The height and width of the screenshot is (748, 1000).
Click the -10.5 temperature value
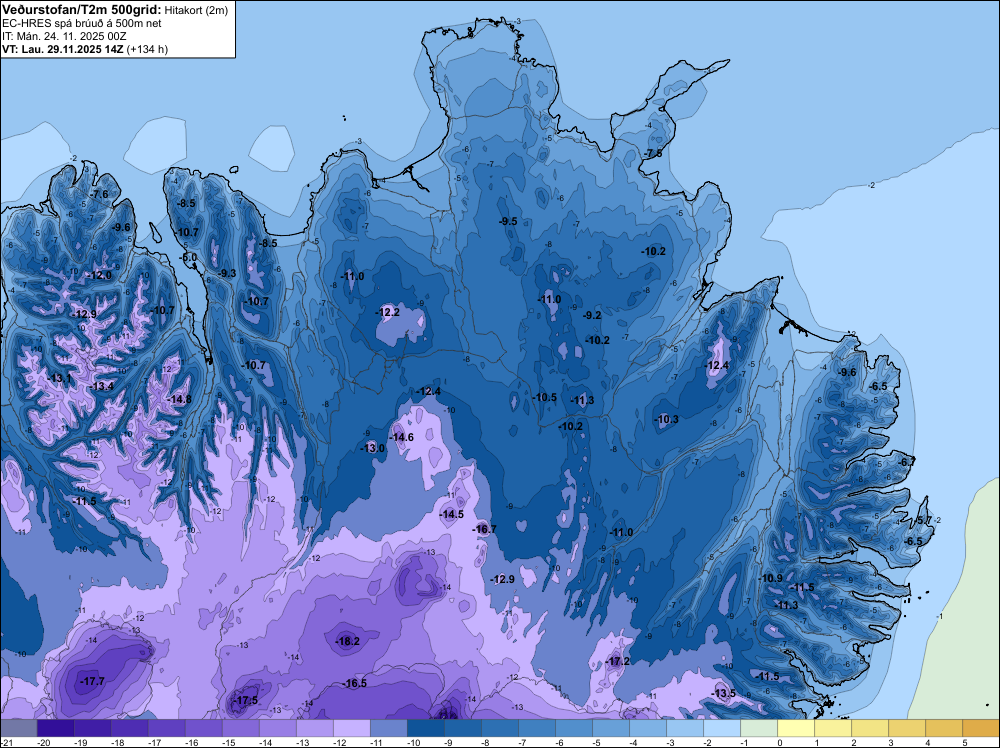coord(545,397)
